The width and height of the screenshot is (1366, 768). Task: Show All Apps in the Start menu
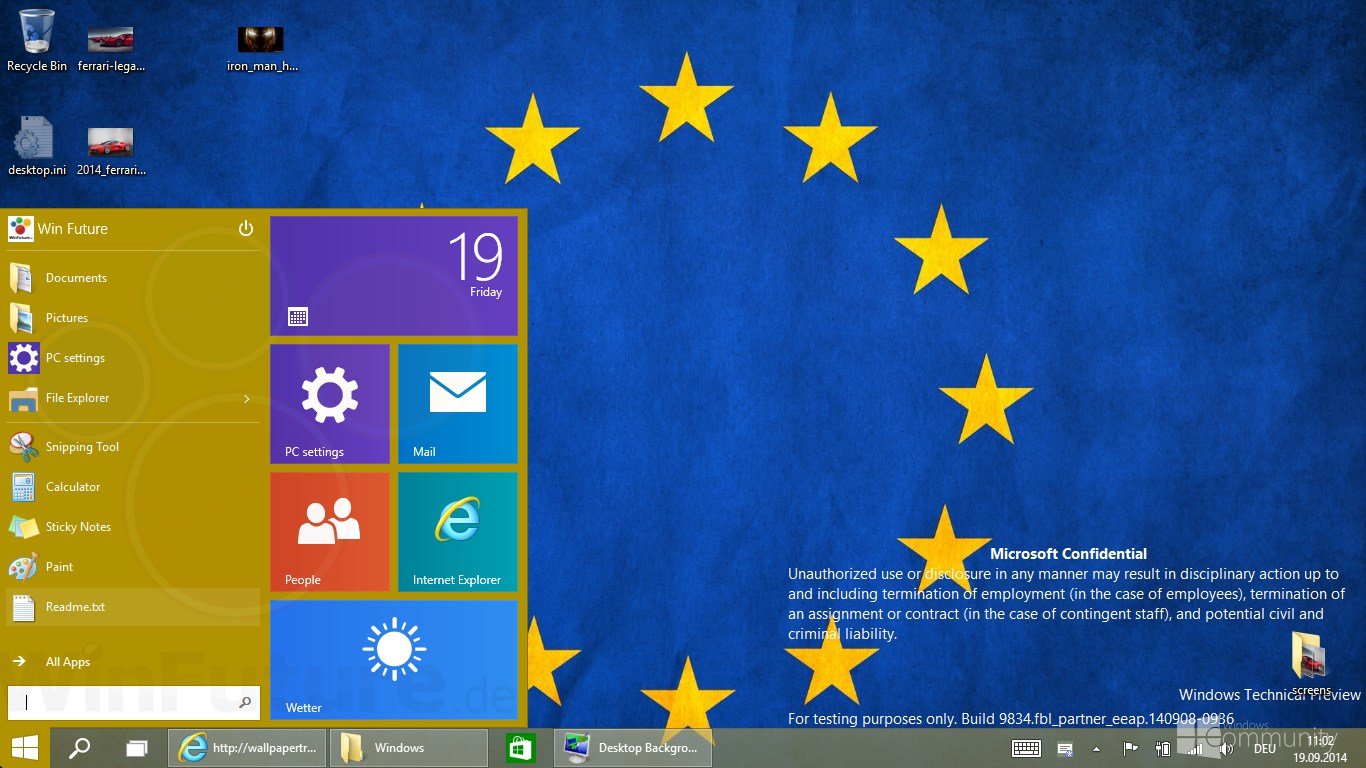pos(133,662)
